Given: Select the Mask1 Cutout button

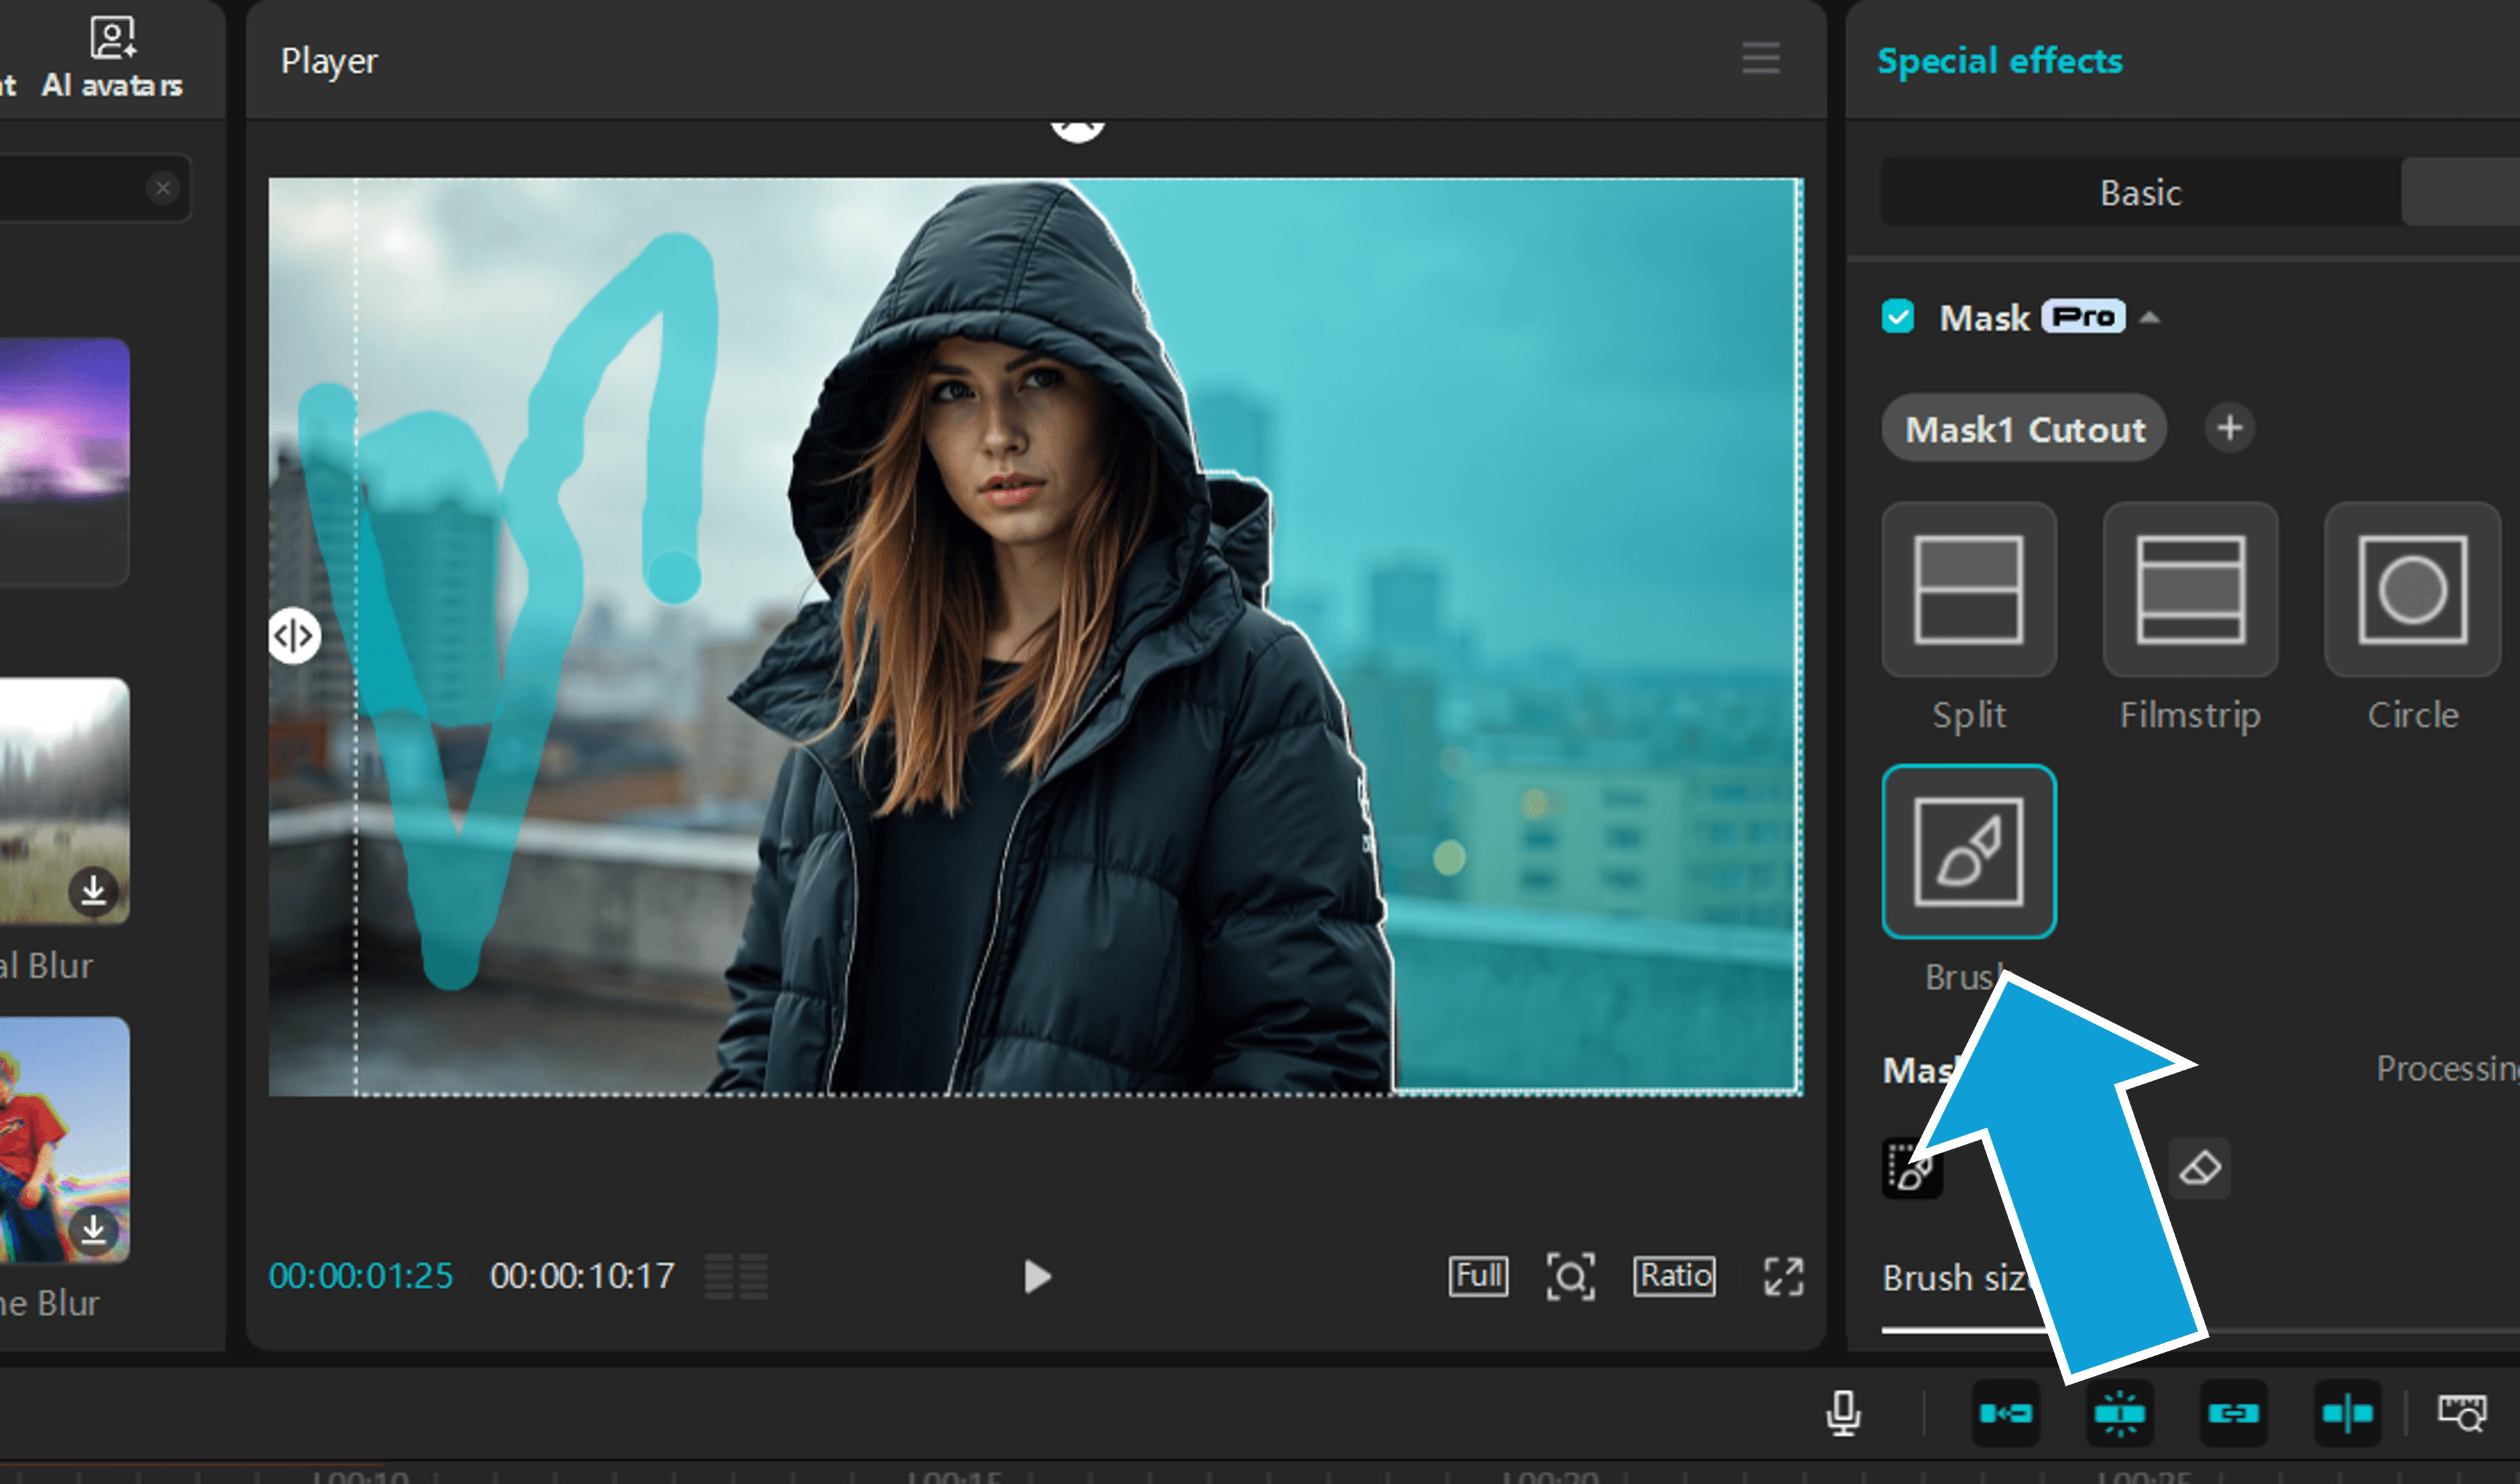Looking at the screenshot, I should (2023, 429).
